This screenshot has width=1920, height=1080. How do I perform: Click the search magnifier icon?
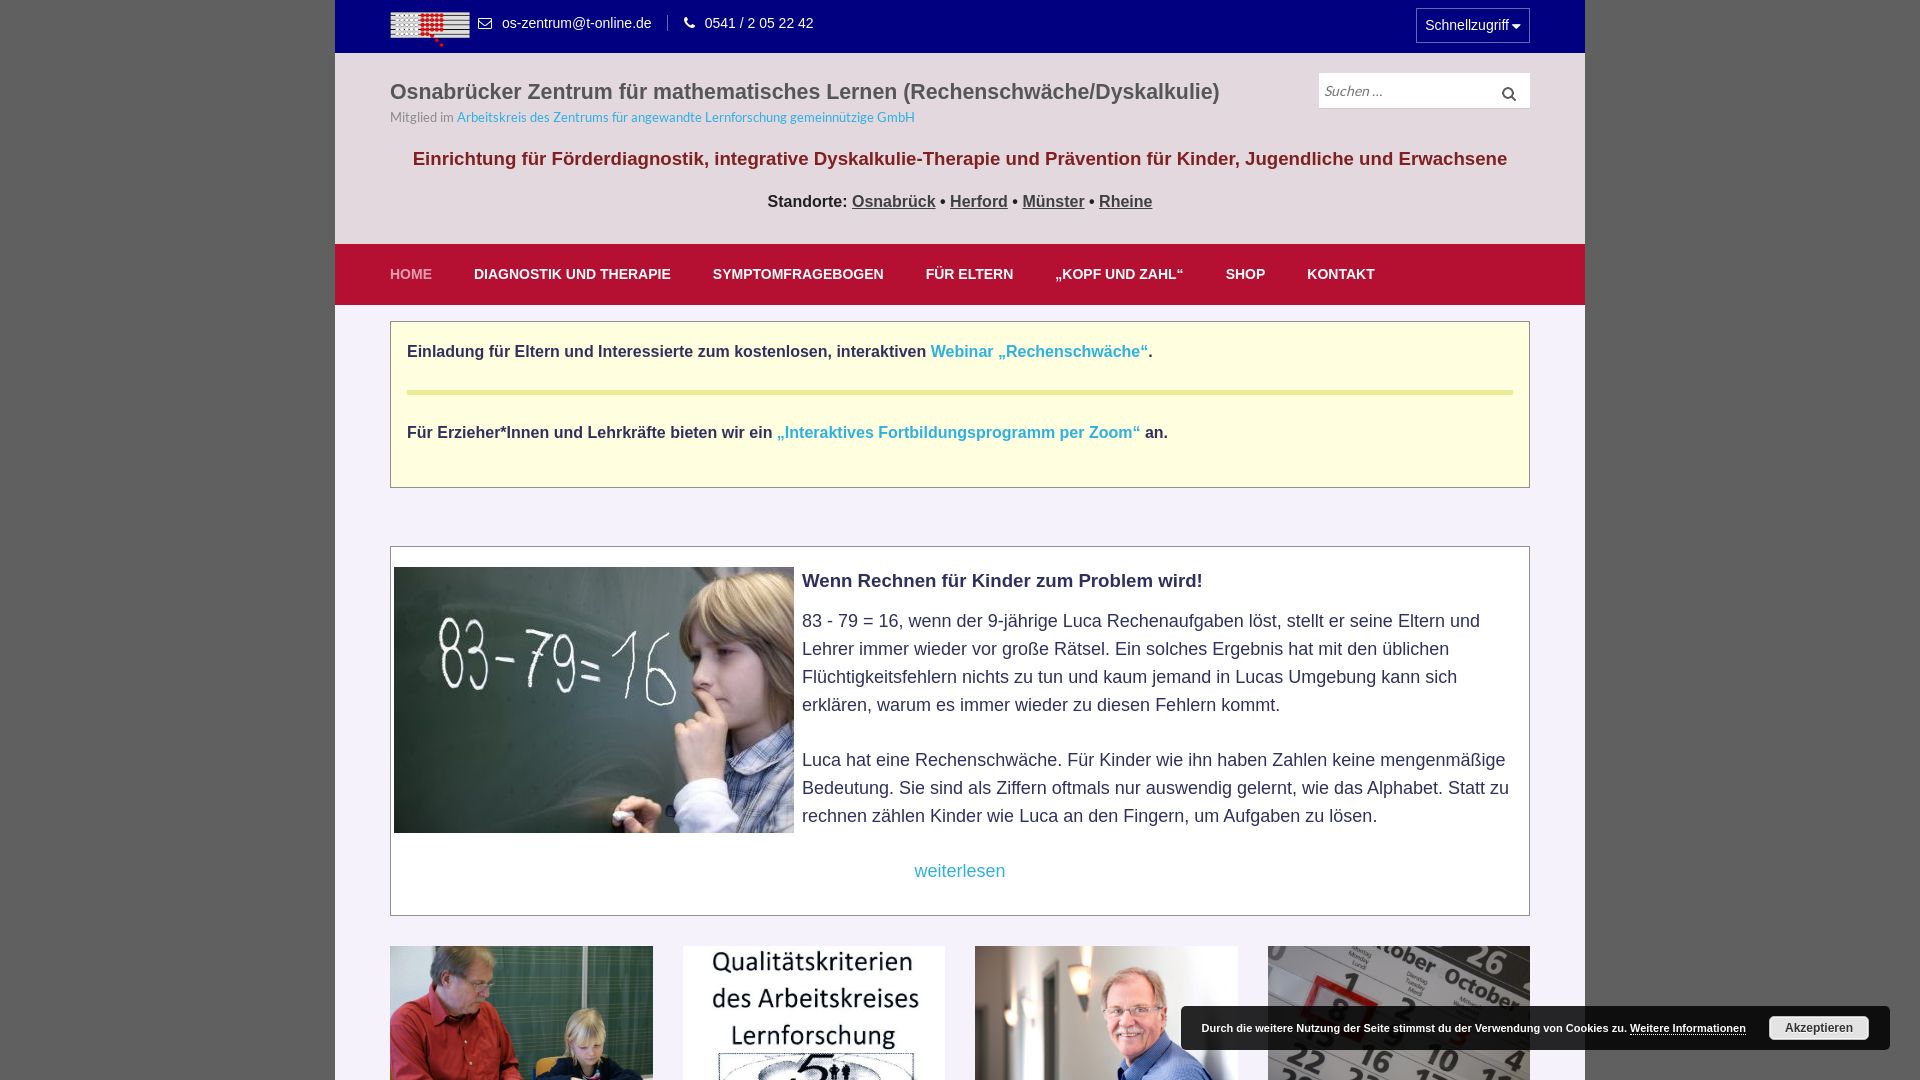pos(1508,94)
